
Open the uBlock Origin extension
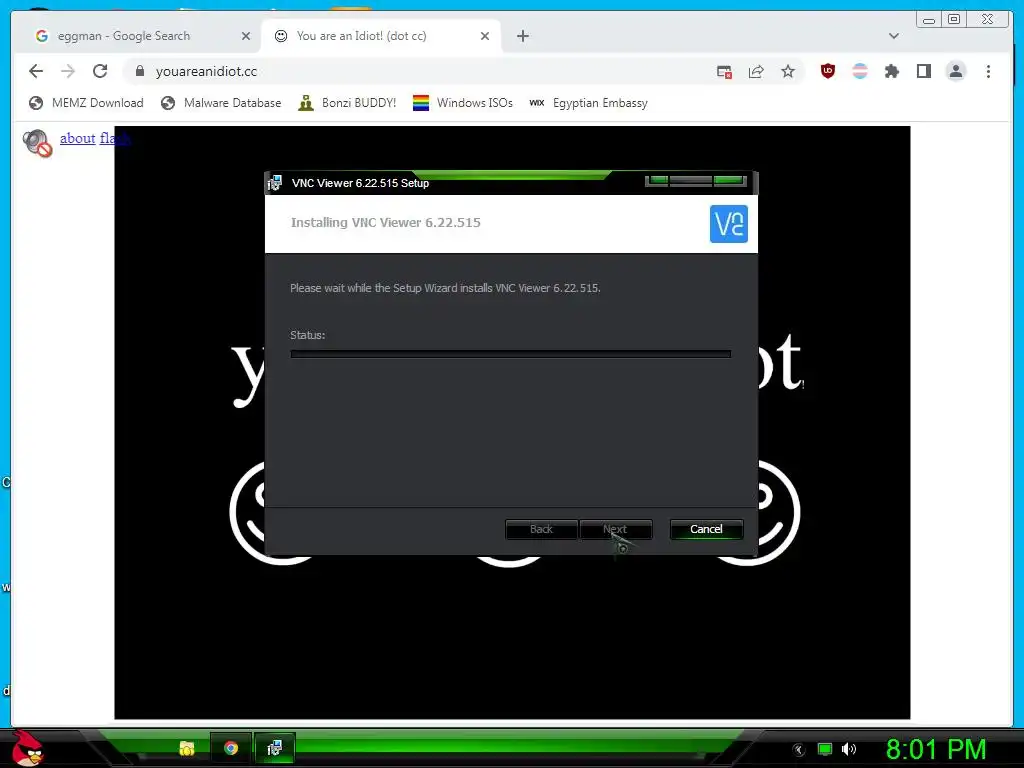tap(827, 71)
